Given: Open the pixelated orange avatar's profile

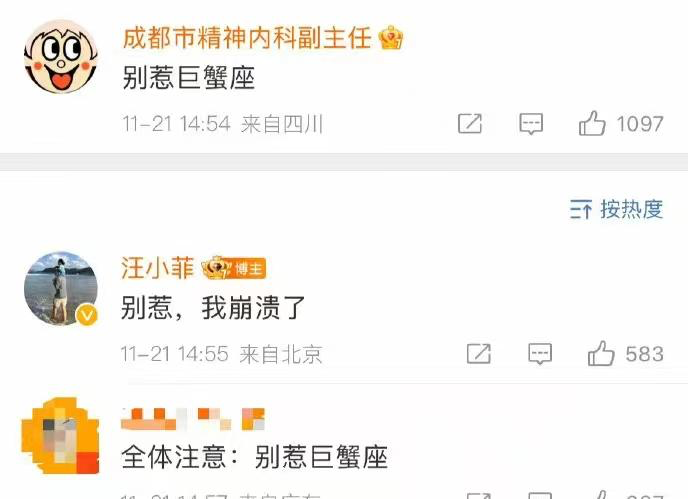Looking at the screenshot, I should (x=61, y=435).
